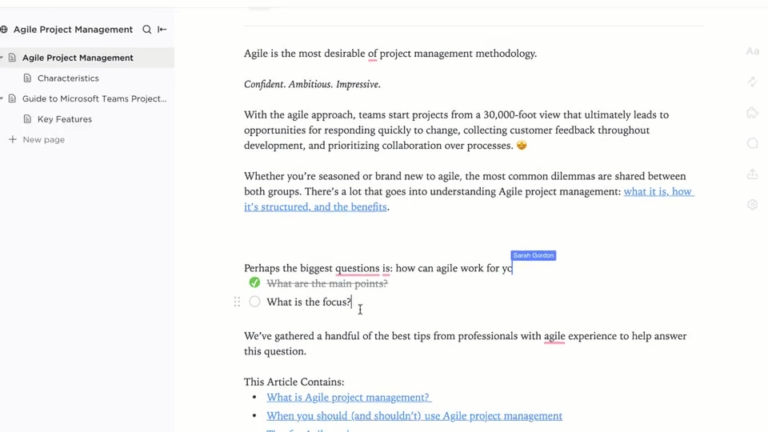Collapse the Agile Project Management page tree
Image resolution: width=768 pixels, height=432 pixels.
tap(2, 58)
